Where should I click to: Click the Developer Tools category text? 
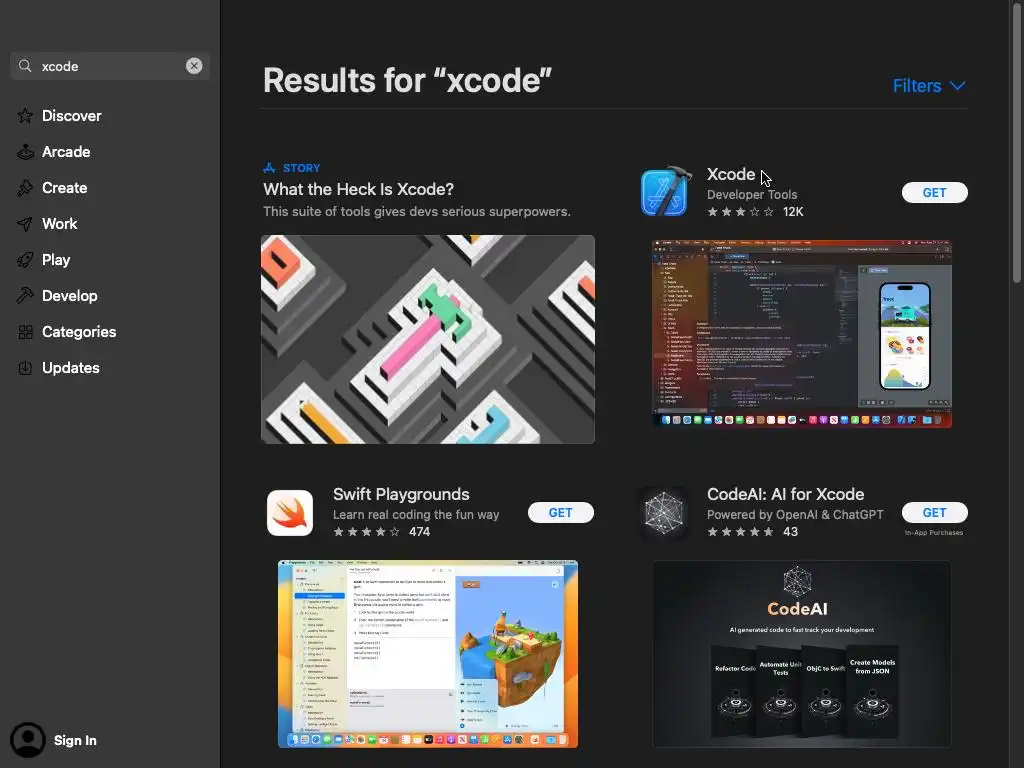tap(752, 195)
